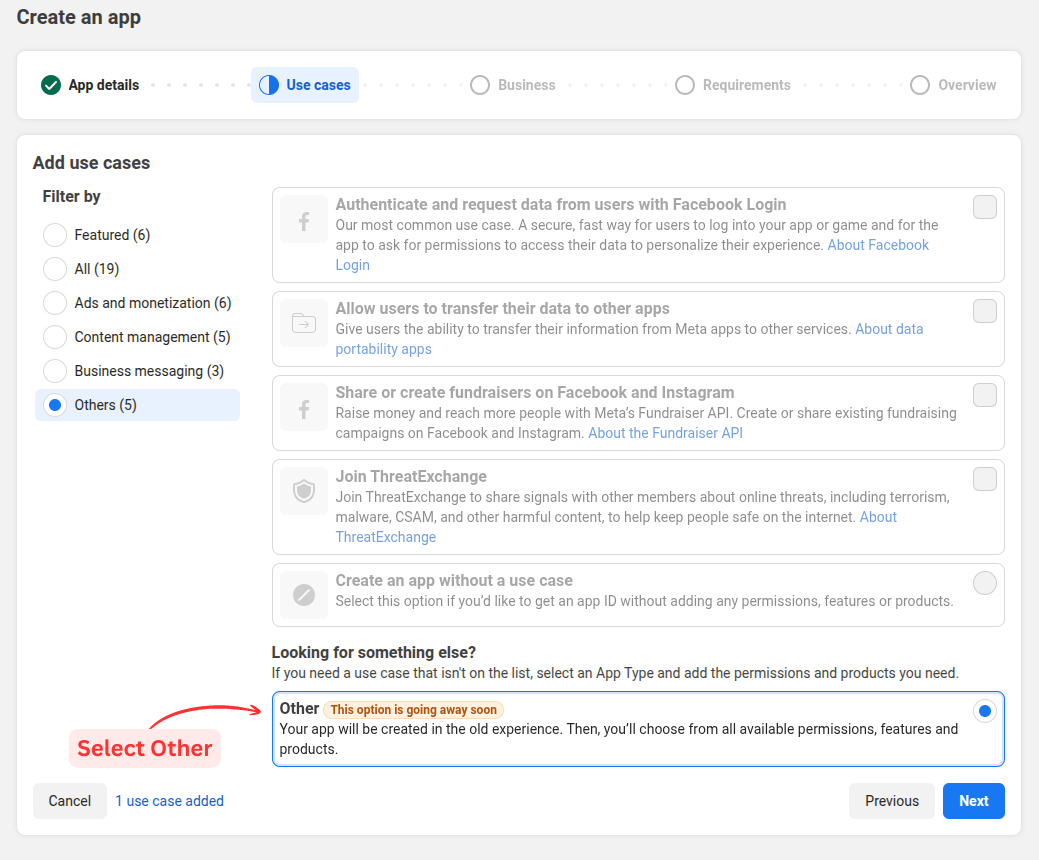The height and width of the screenshot is (860, 1039).
Task: Jump to the Business step
Action: tap(513, 85)
